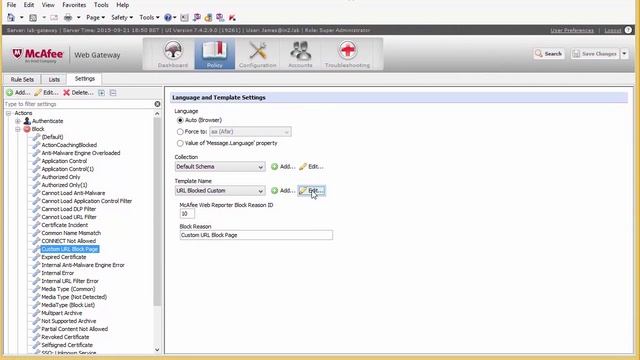Click the browser Feeds toolbar icon
Screen dimensions: 640x360
coord(33,18)
